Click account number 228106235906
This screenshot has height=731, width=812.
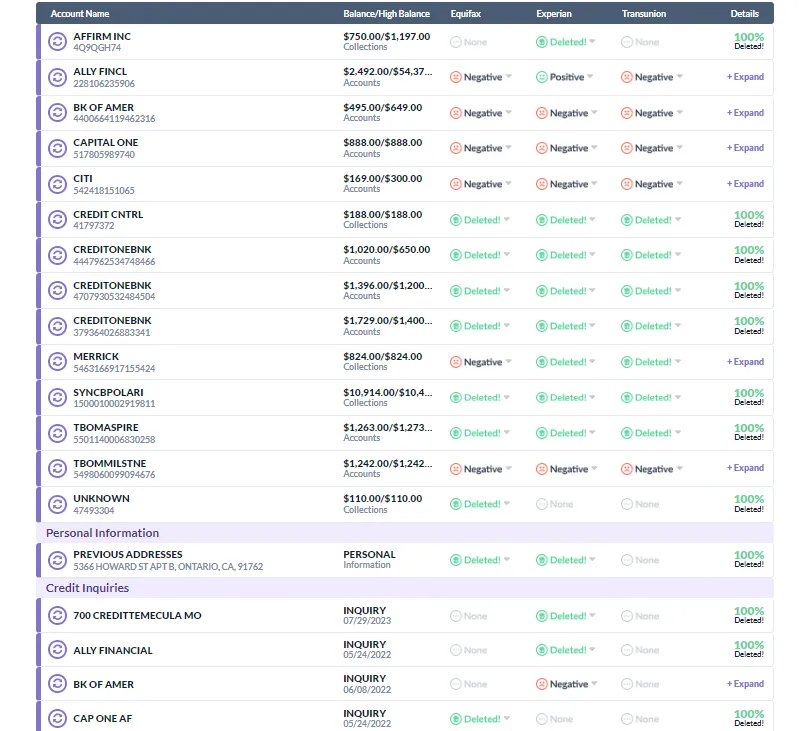coord(104,84)
